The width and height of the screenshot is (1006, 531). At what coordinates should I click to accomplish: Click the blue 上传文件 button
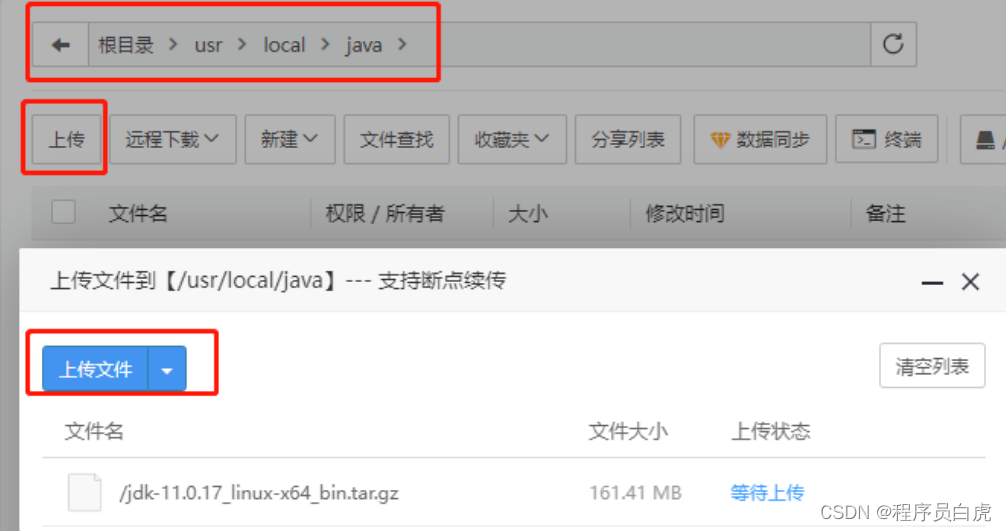96,369
